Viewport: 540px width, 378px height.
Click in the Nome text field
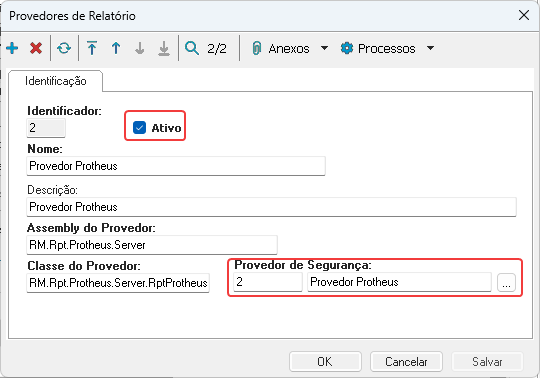pos(176,166)
